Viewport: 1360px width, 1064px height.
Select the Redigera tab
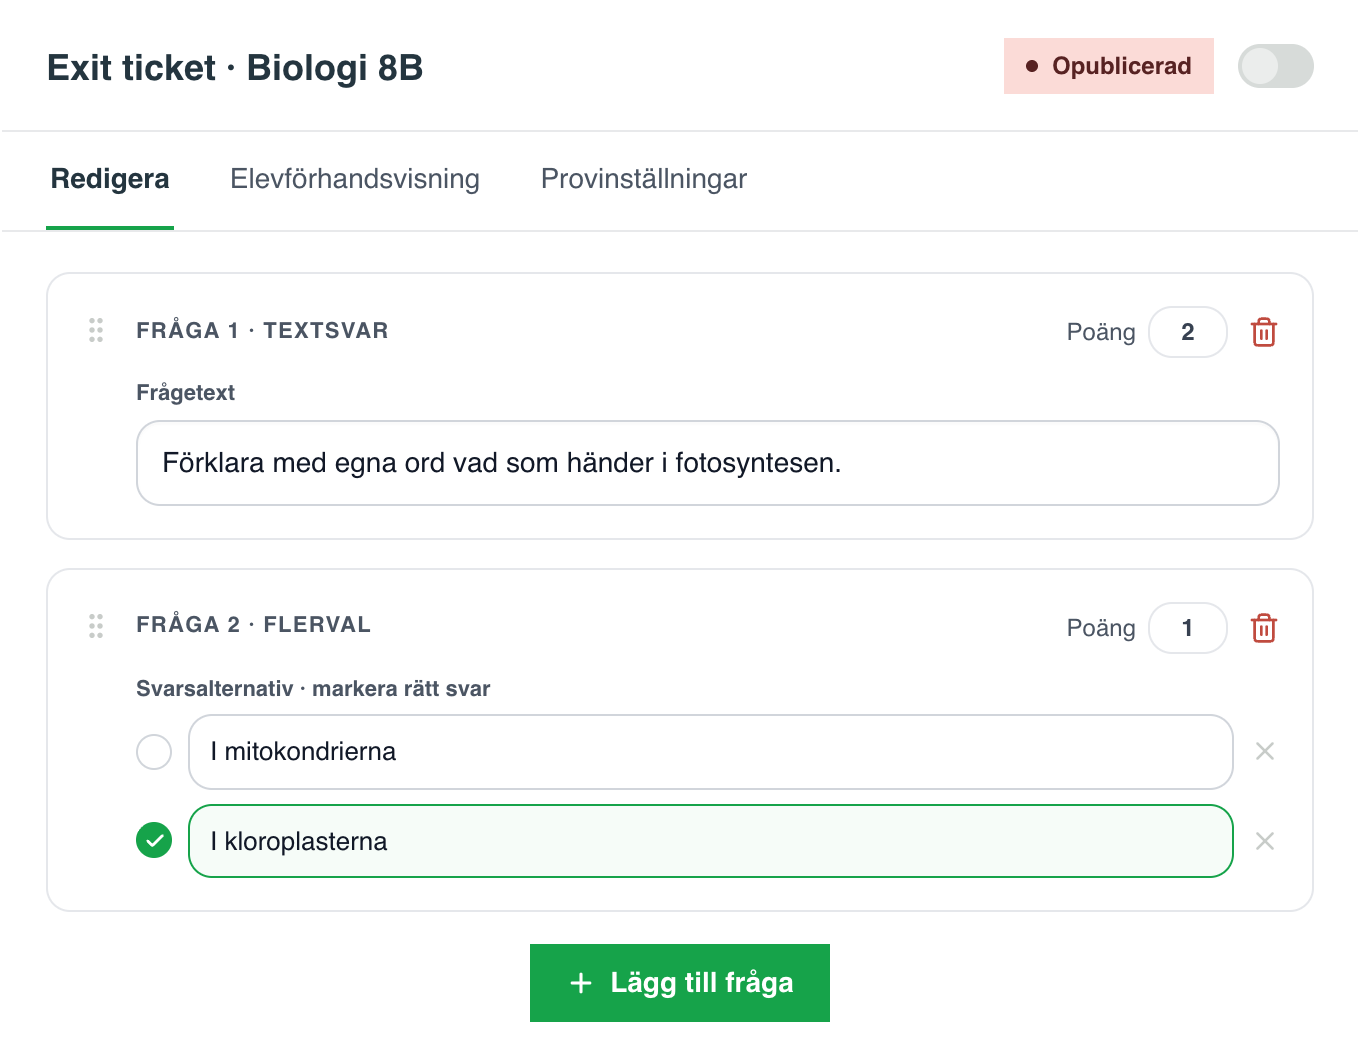coord(110,179)
